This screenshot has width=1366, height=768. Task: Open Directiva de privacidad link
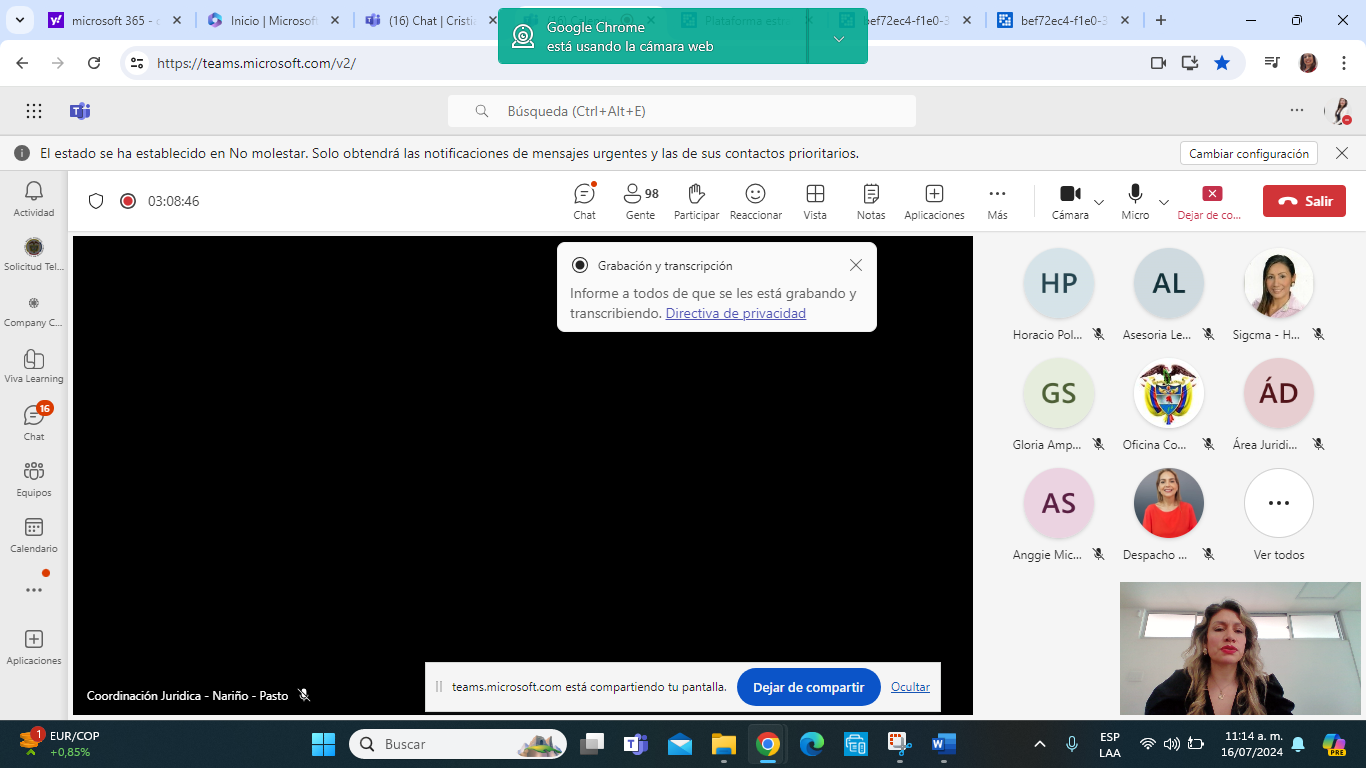[736, 313]
